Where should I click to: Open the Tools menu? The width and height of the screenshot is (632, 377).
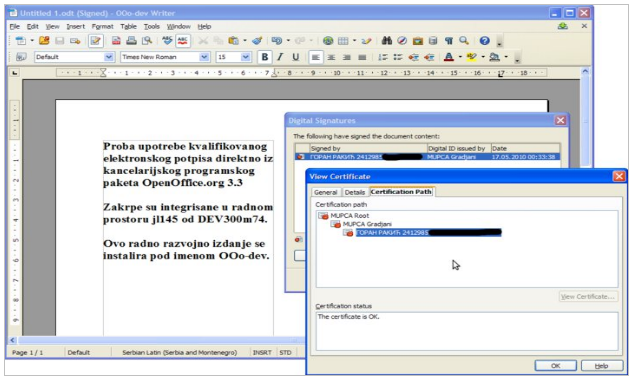[x=152, y=27]
